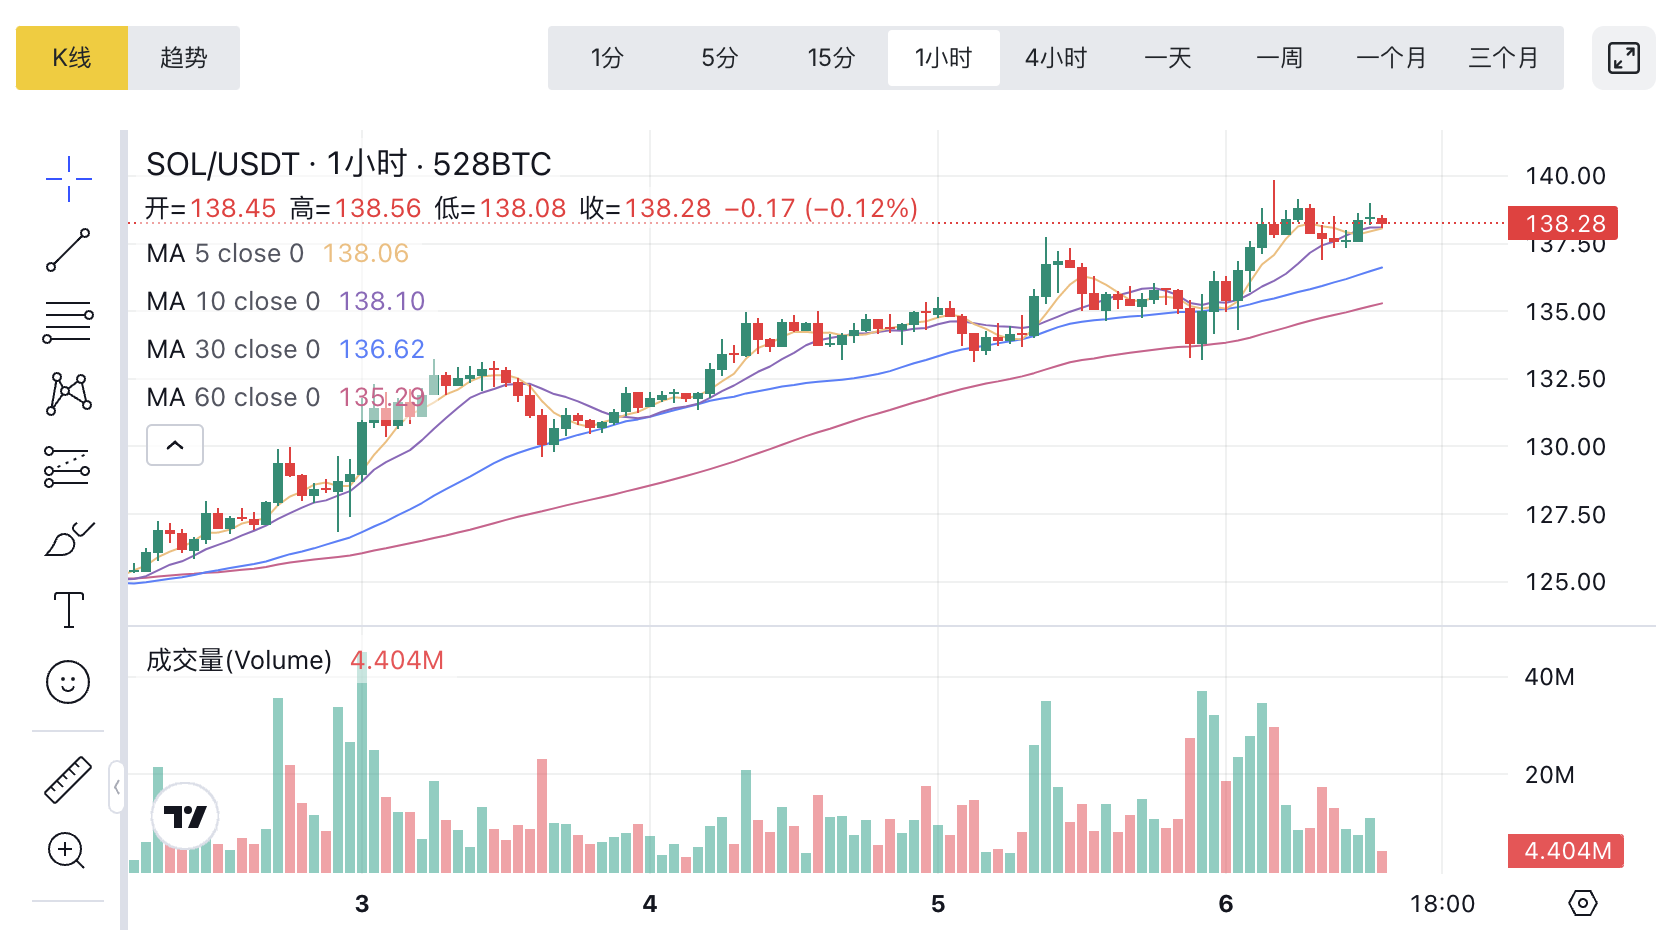The width and height of the screenshot is (1670, 944).
Task: Select the pattern drawing tool
Action: click(x=68, y=394)
